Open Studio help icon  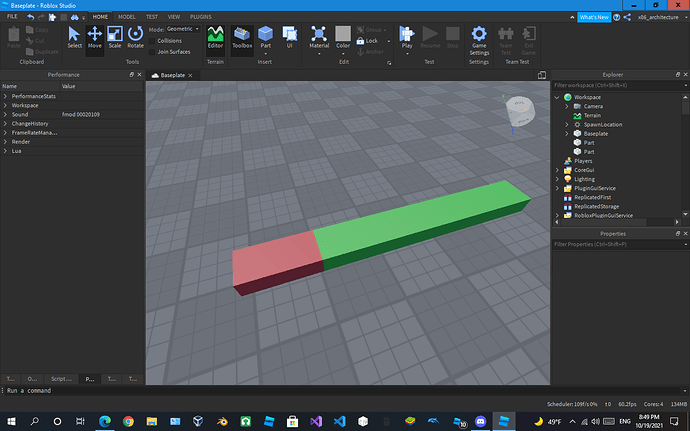click(617, 17)
